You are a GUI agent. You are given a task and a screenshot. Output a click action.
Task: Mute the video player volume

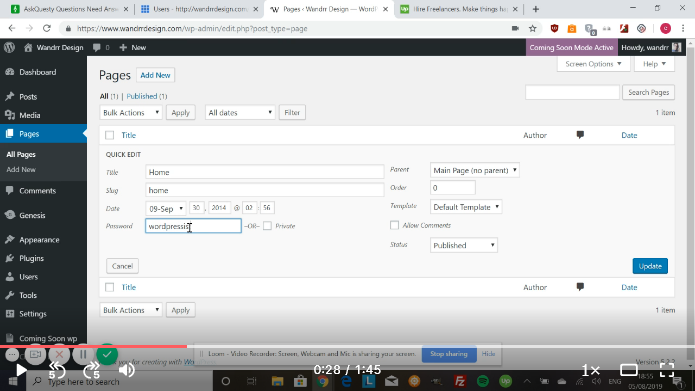click(x=126, y=370)
